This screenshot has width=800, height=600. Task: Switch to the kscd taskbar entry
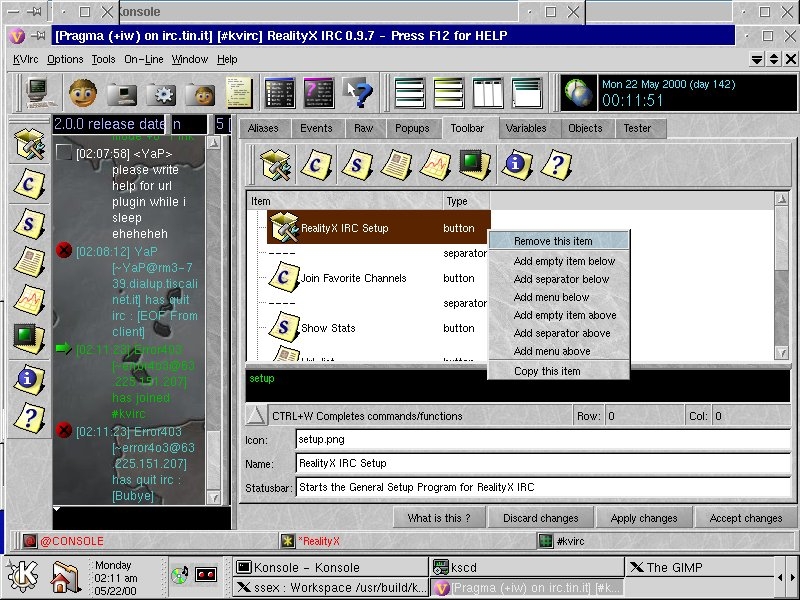[x=527, y=567]
